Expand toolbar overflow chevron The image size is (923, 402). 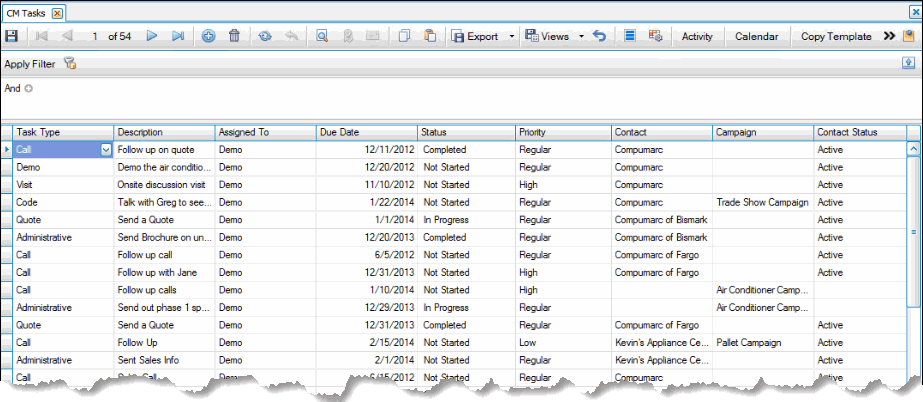tap(889, 36)
